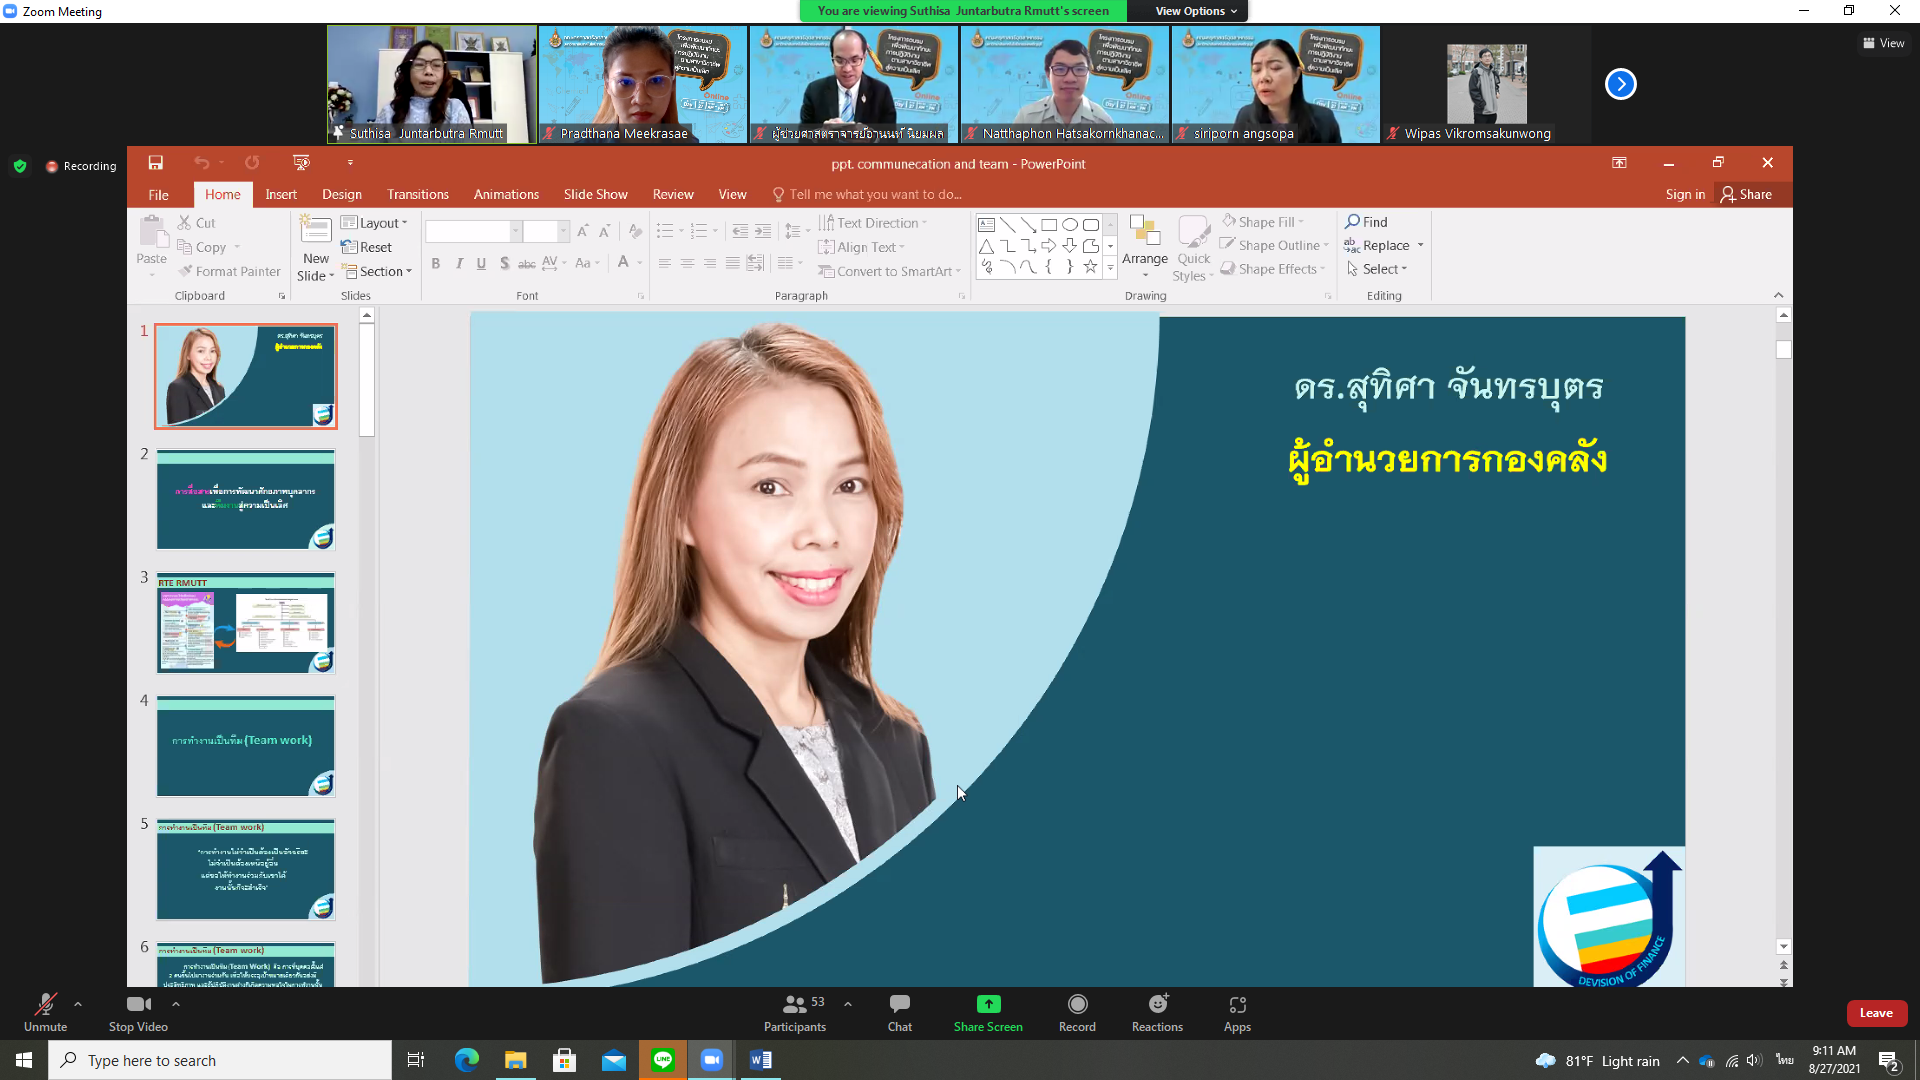Click Sign in on PowerPoint
The image size is (1920, 1080).
coord(1685,194)
